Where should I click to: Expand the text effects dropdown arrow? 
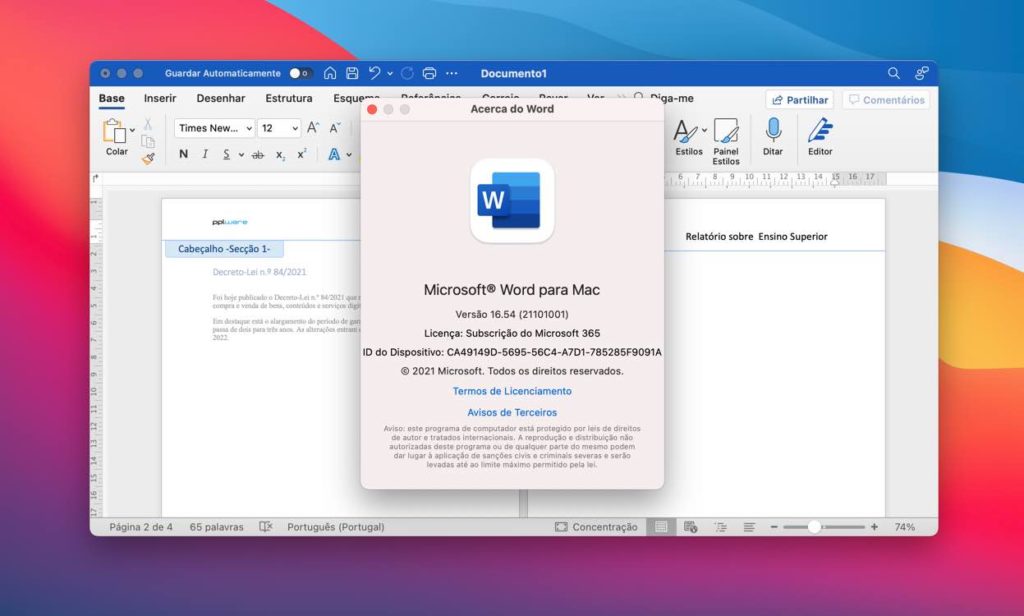tap(349, 155)
